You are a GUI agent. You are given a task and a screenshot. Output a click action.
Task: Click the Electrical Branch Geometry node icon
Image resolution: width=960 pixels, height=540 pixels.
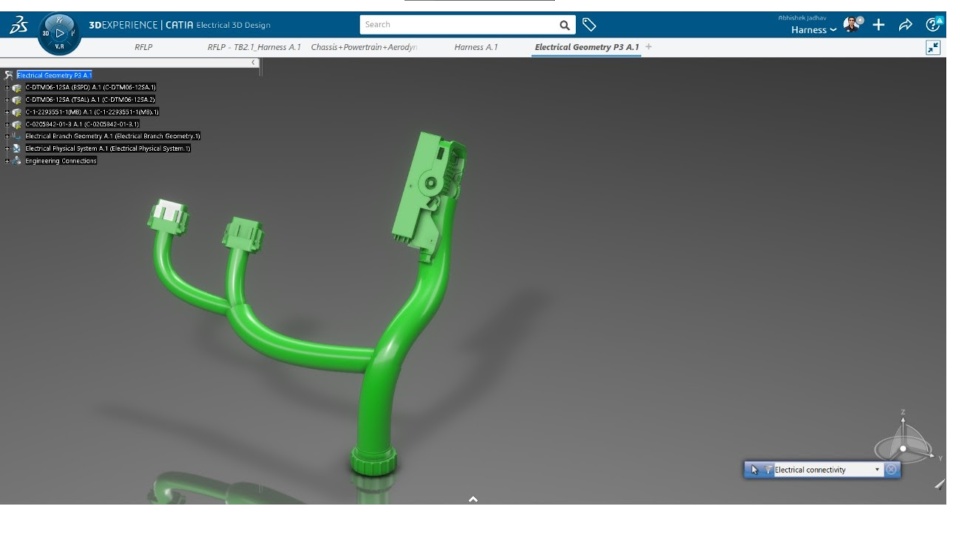[x=17, y=136]
